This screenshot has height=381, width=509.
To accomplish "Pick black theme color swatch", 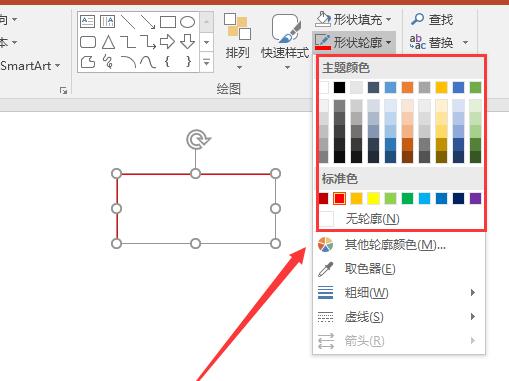I will [x=339, y=88].
